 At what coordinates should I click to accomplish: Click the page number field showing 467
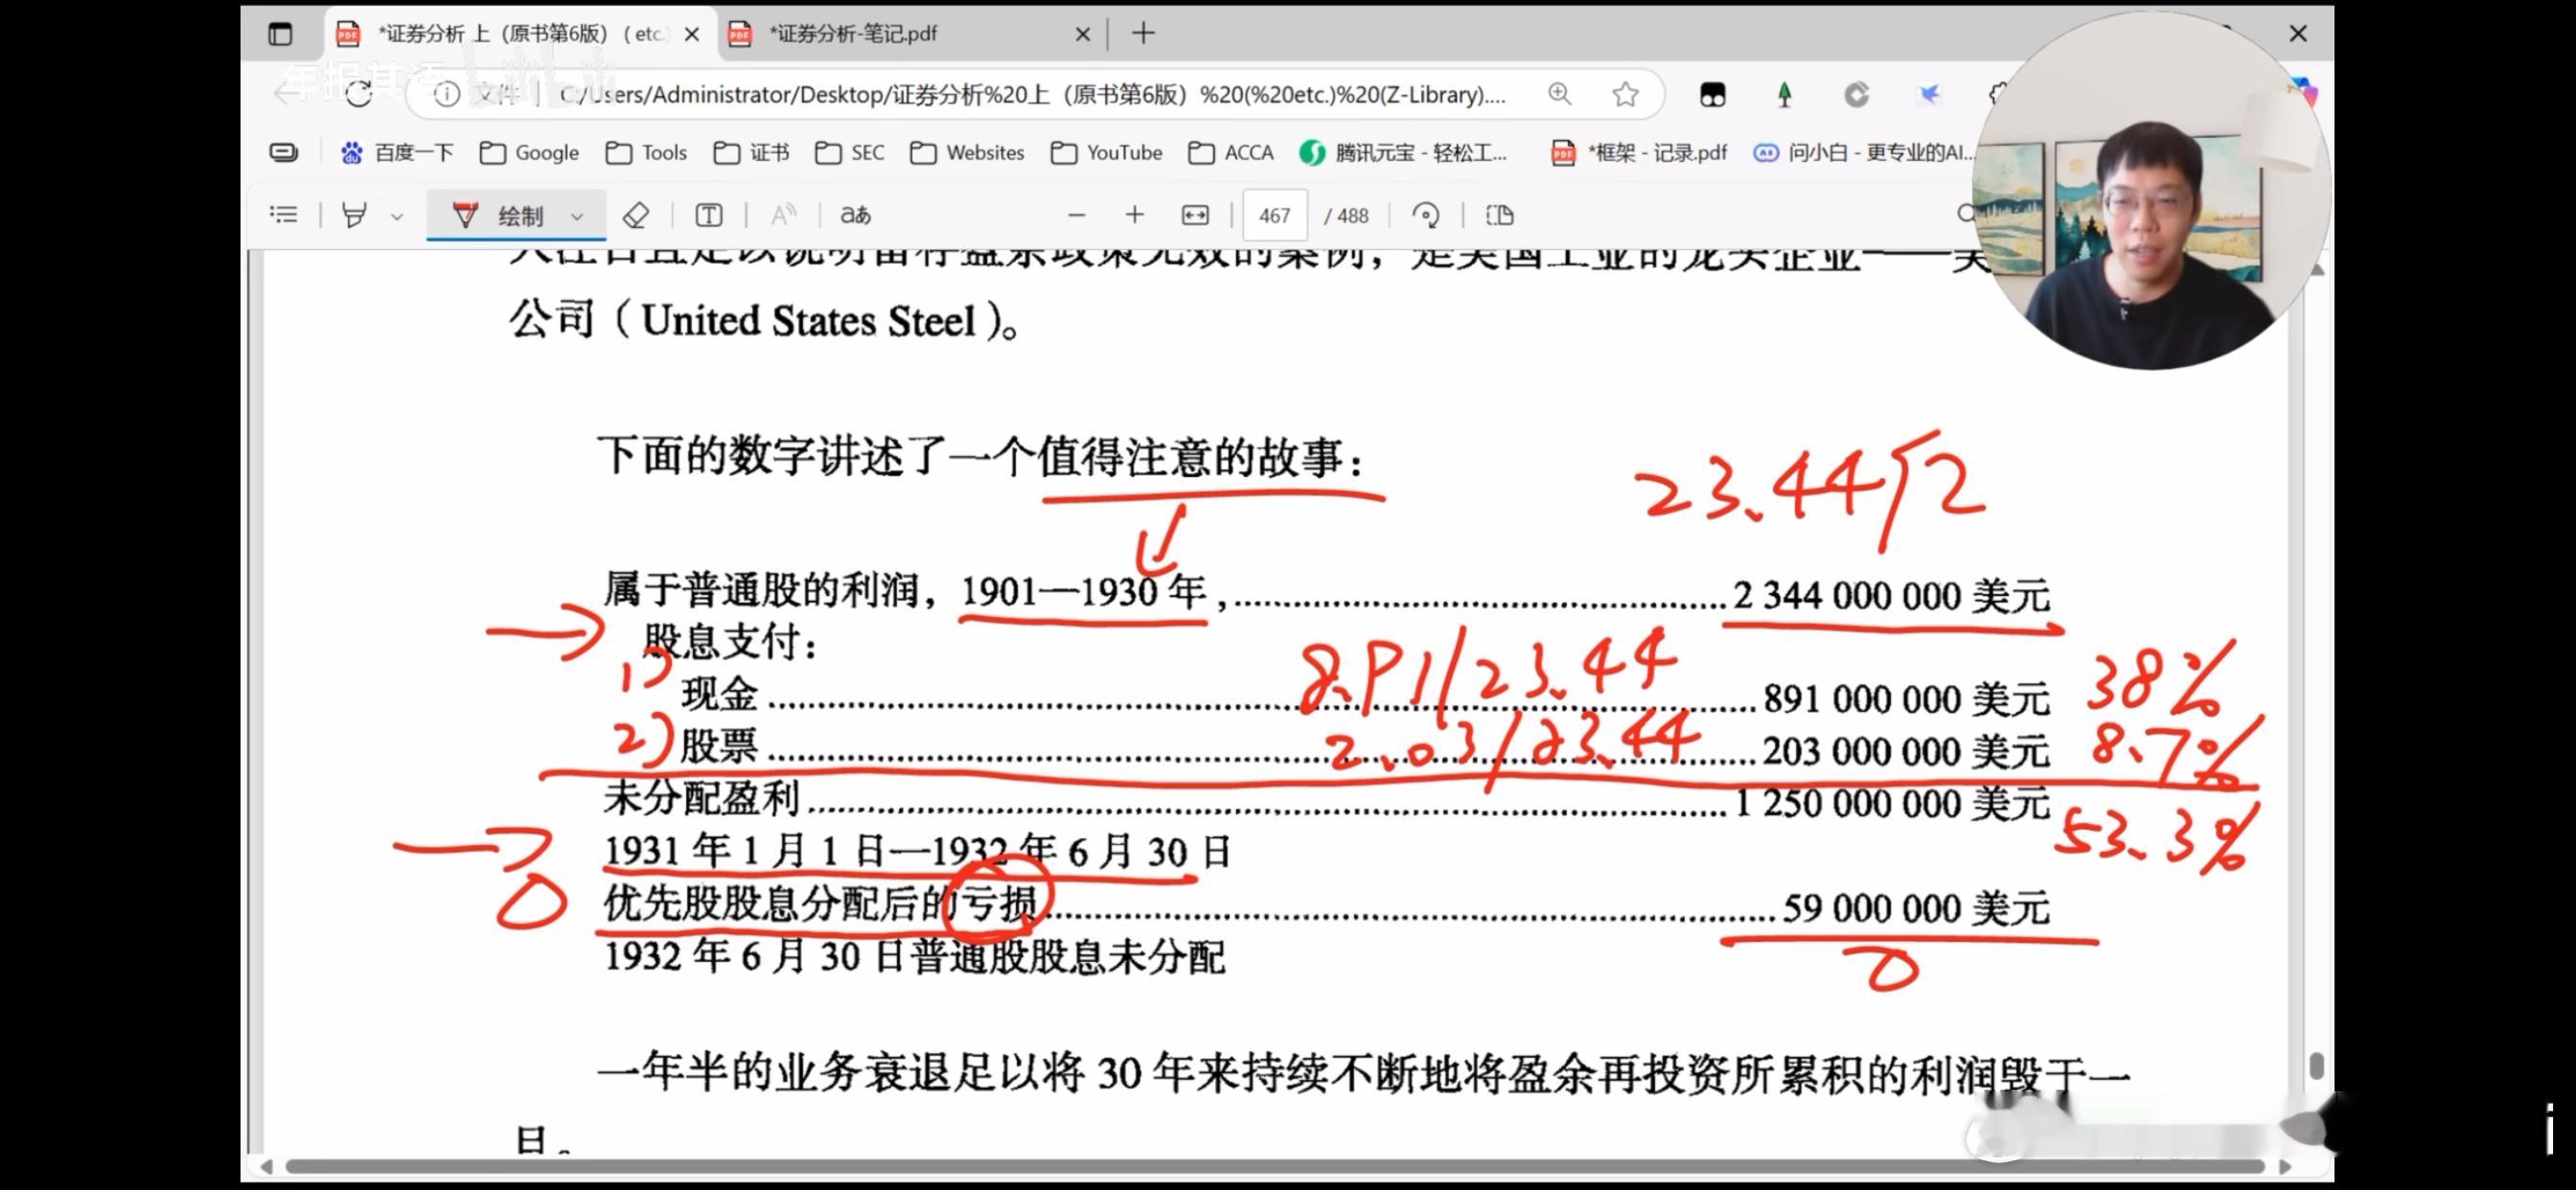(1274, 215)
